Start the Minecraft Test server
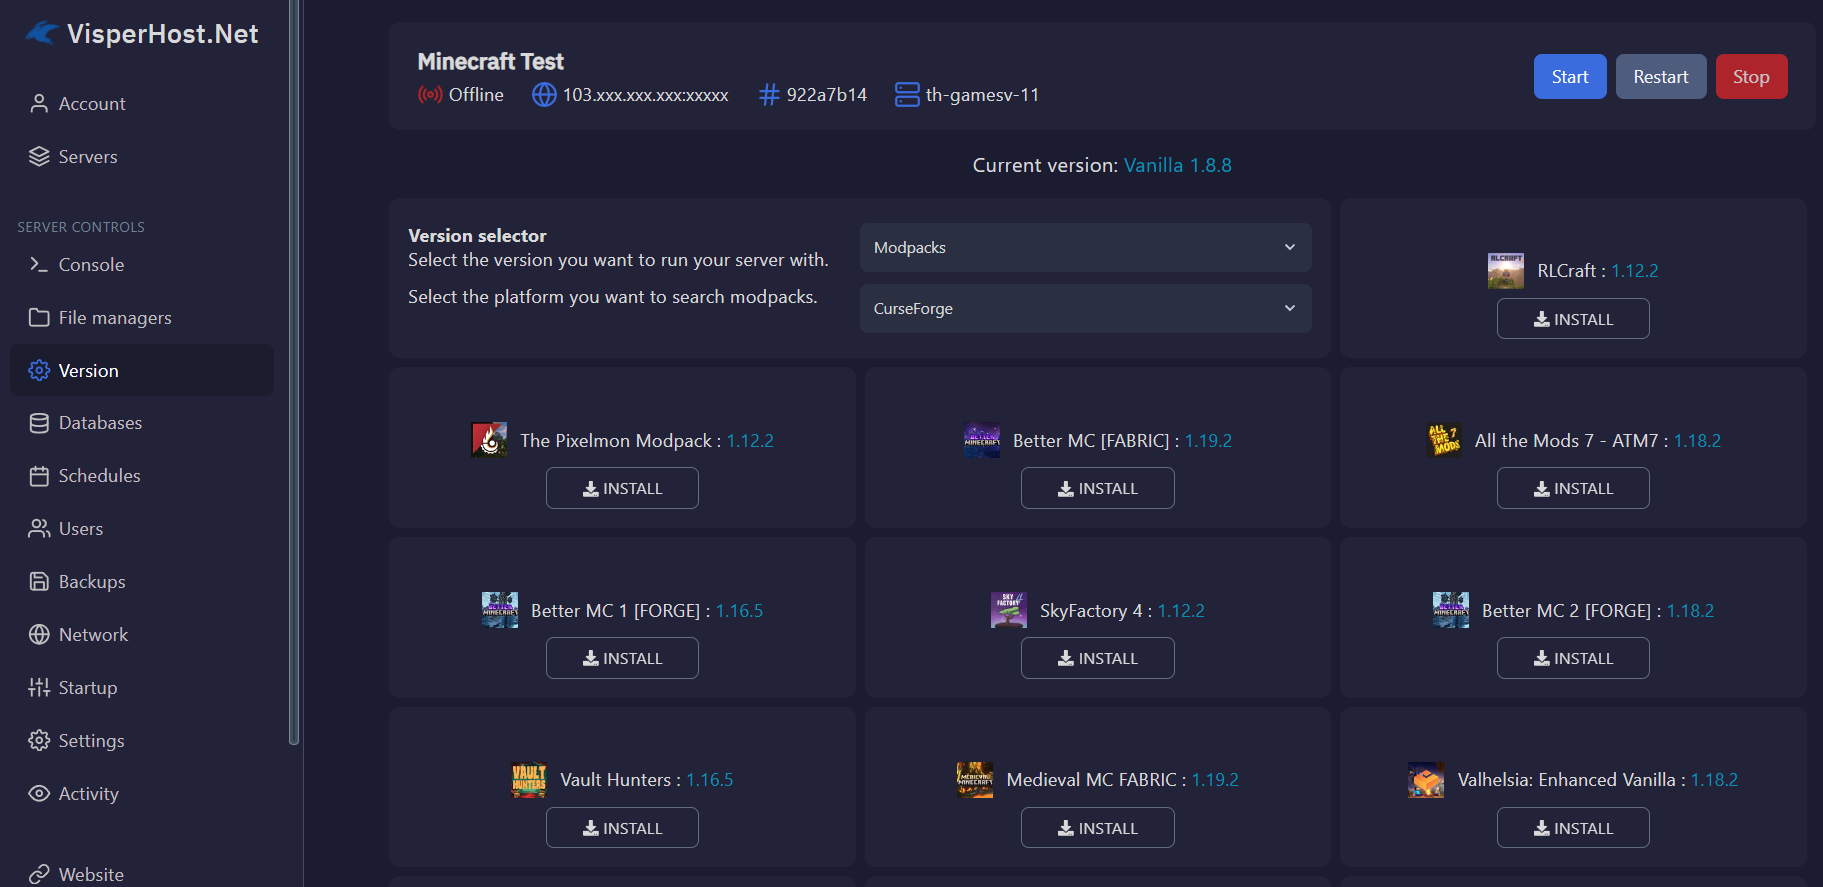The width and height of the screenshot is (1823, 887). click(1570, 77)
